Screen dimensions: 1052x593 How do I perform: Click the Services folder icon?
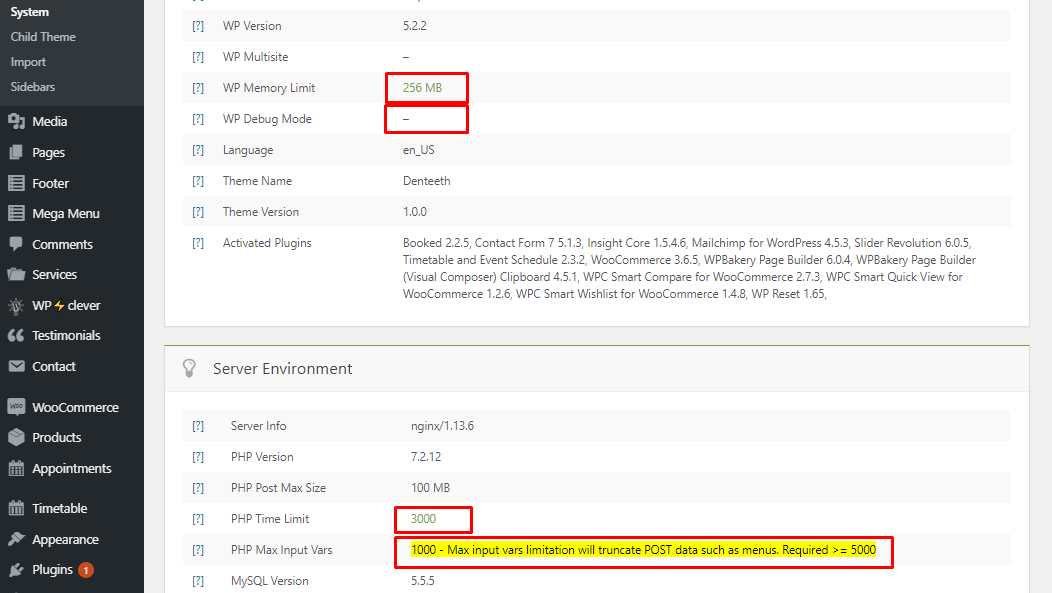16,274
